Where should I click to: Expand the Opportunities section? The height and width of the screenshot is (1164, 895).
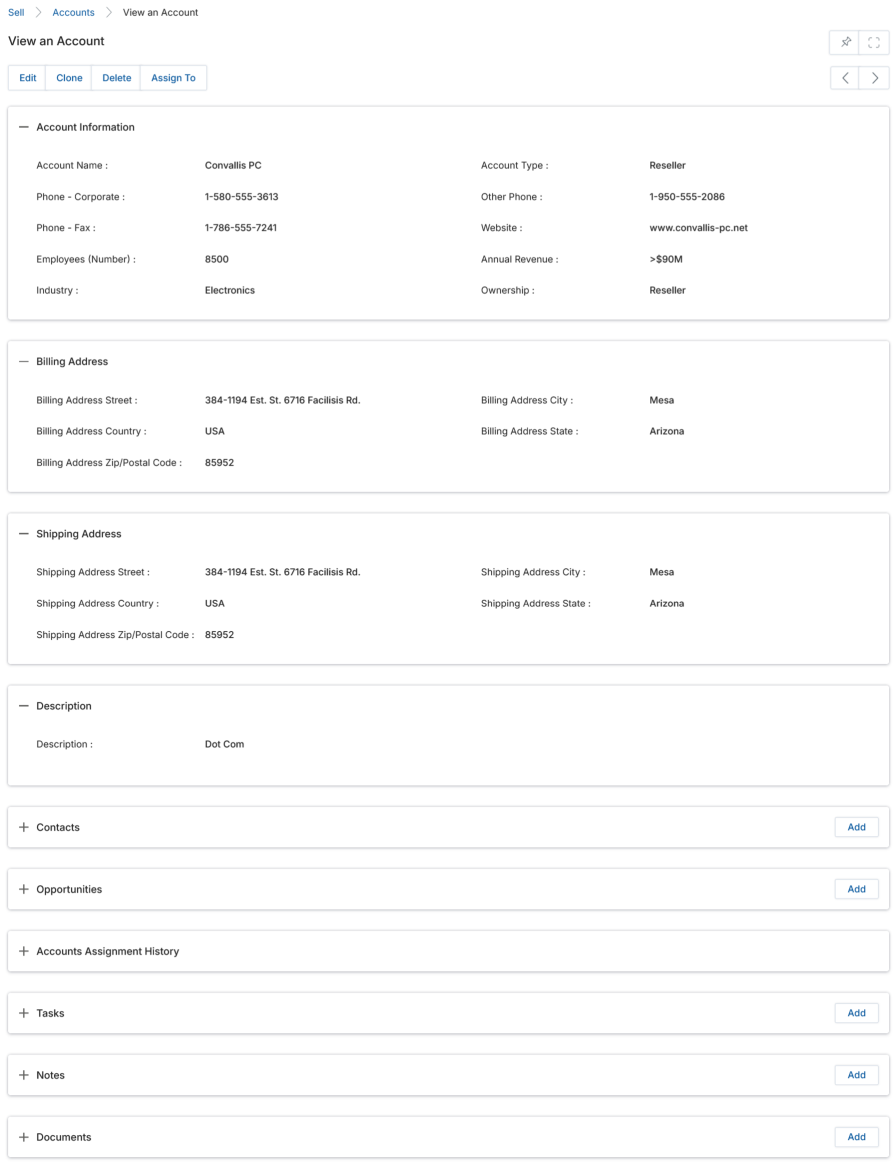[x=24, y=889]
